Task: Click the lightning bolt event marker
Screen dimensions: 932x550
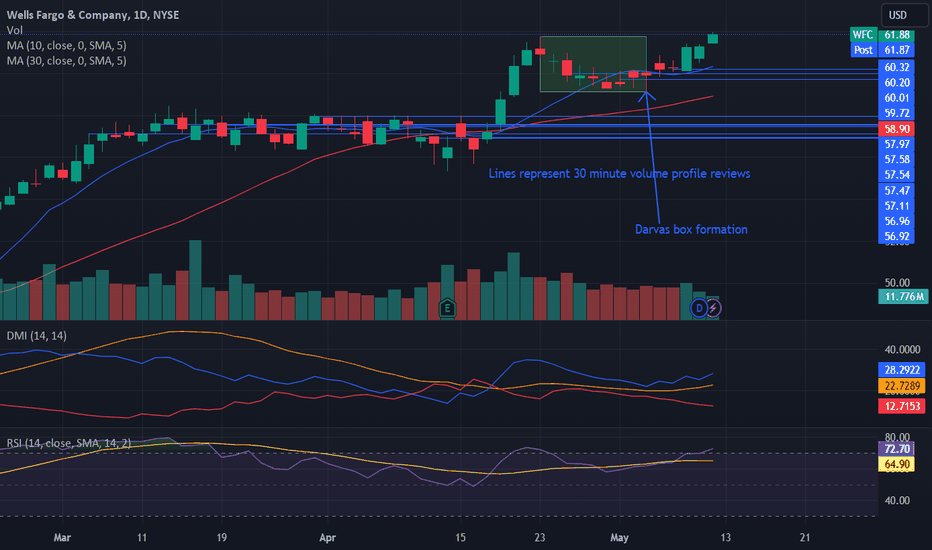Action: tap(713, 308)
